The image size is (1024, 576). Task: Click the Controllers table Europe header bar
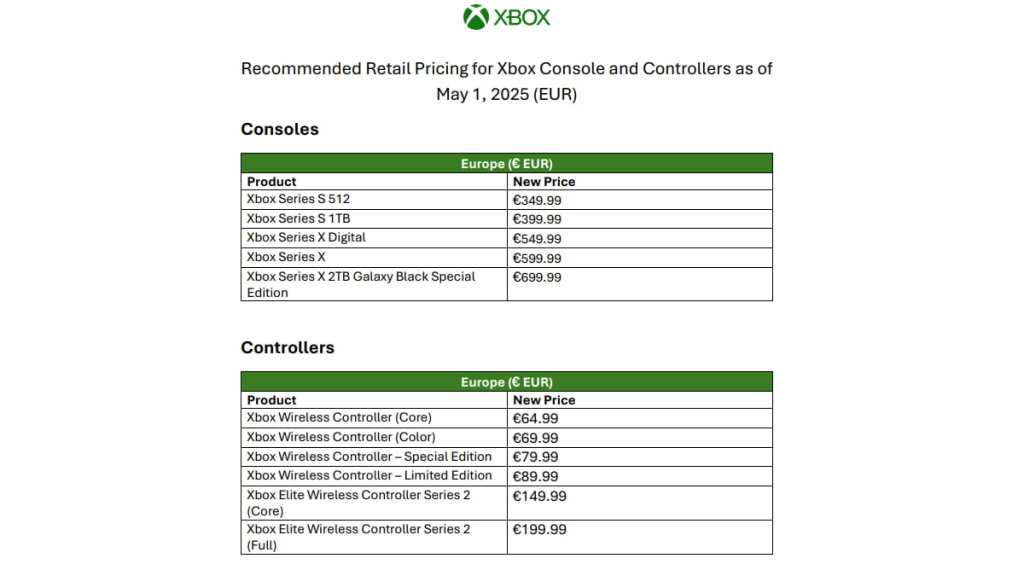tap(506, 382)
